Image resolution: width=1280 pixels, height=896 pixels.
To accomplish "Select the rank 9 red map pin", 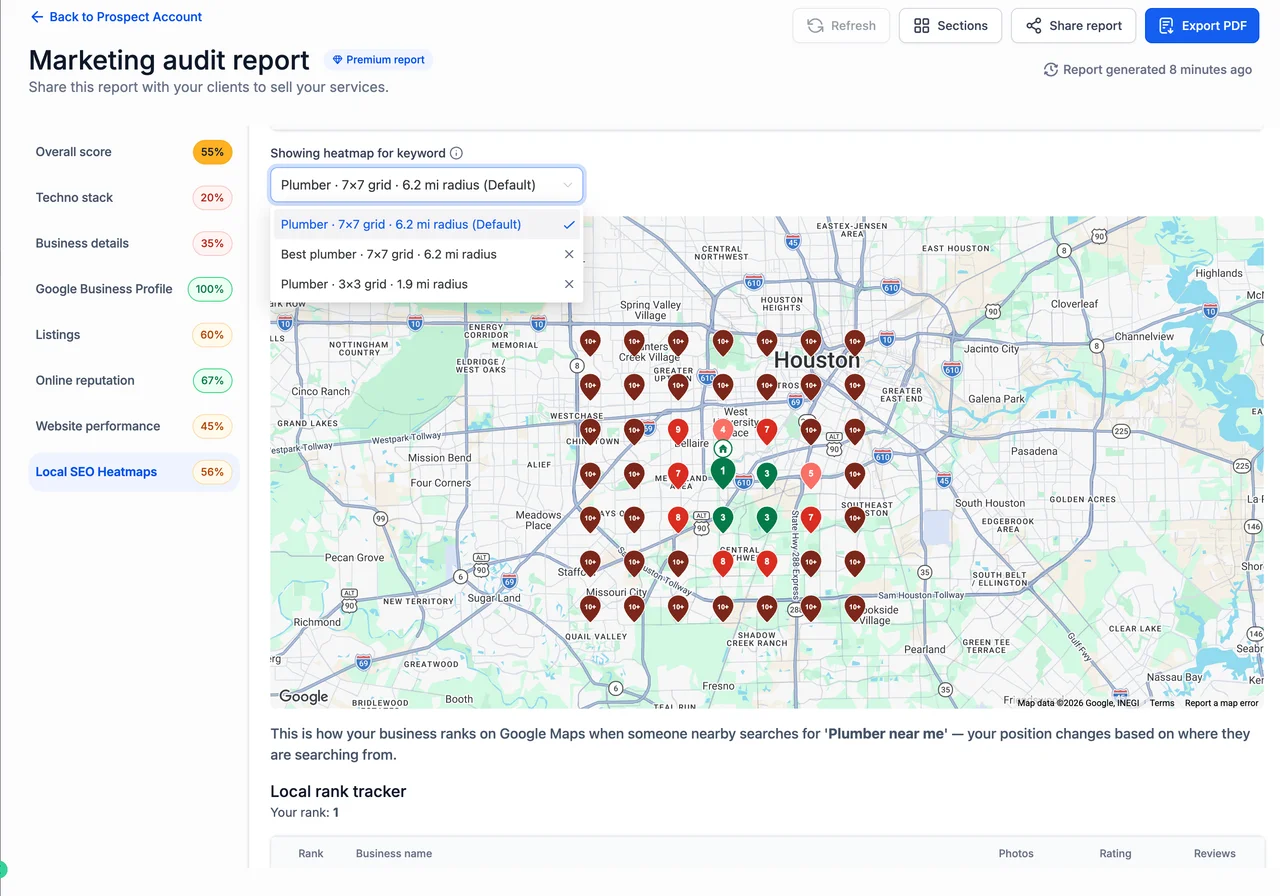I will [678, 431].
